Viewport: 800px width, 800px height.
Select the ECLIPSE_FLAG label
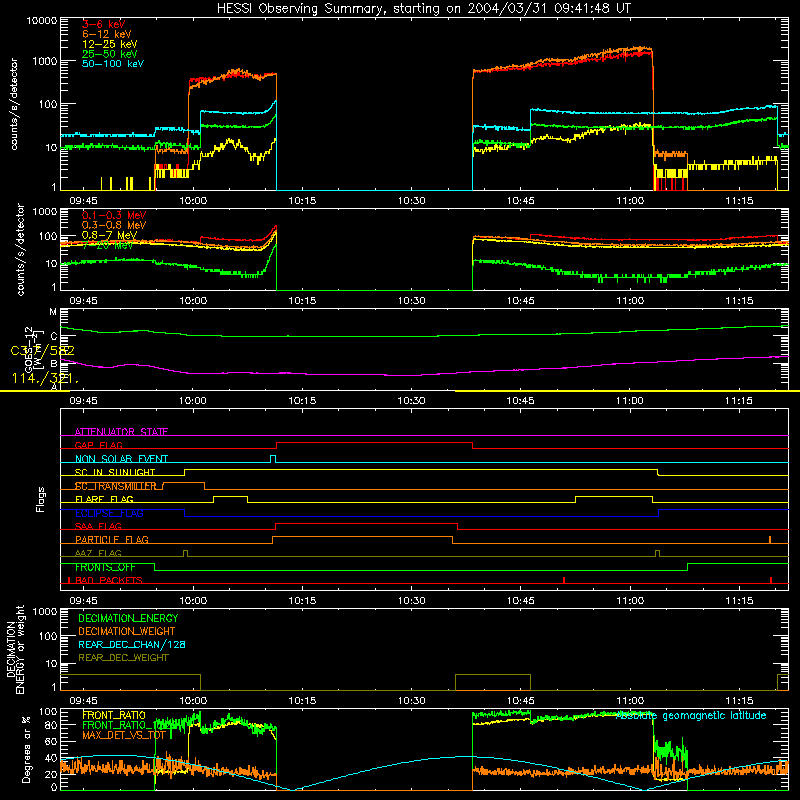click(109, 513)
